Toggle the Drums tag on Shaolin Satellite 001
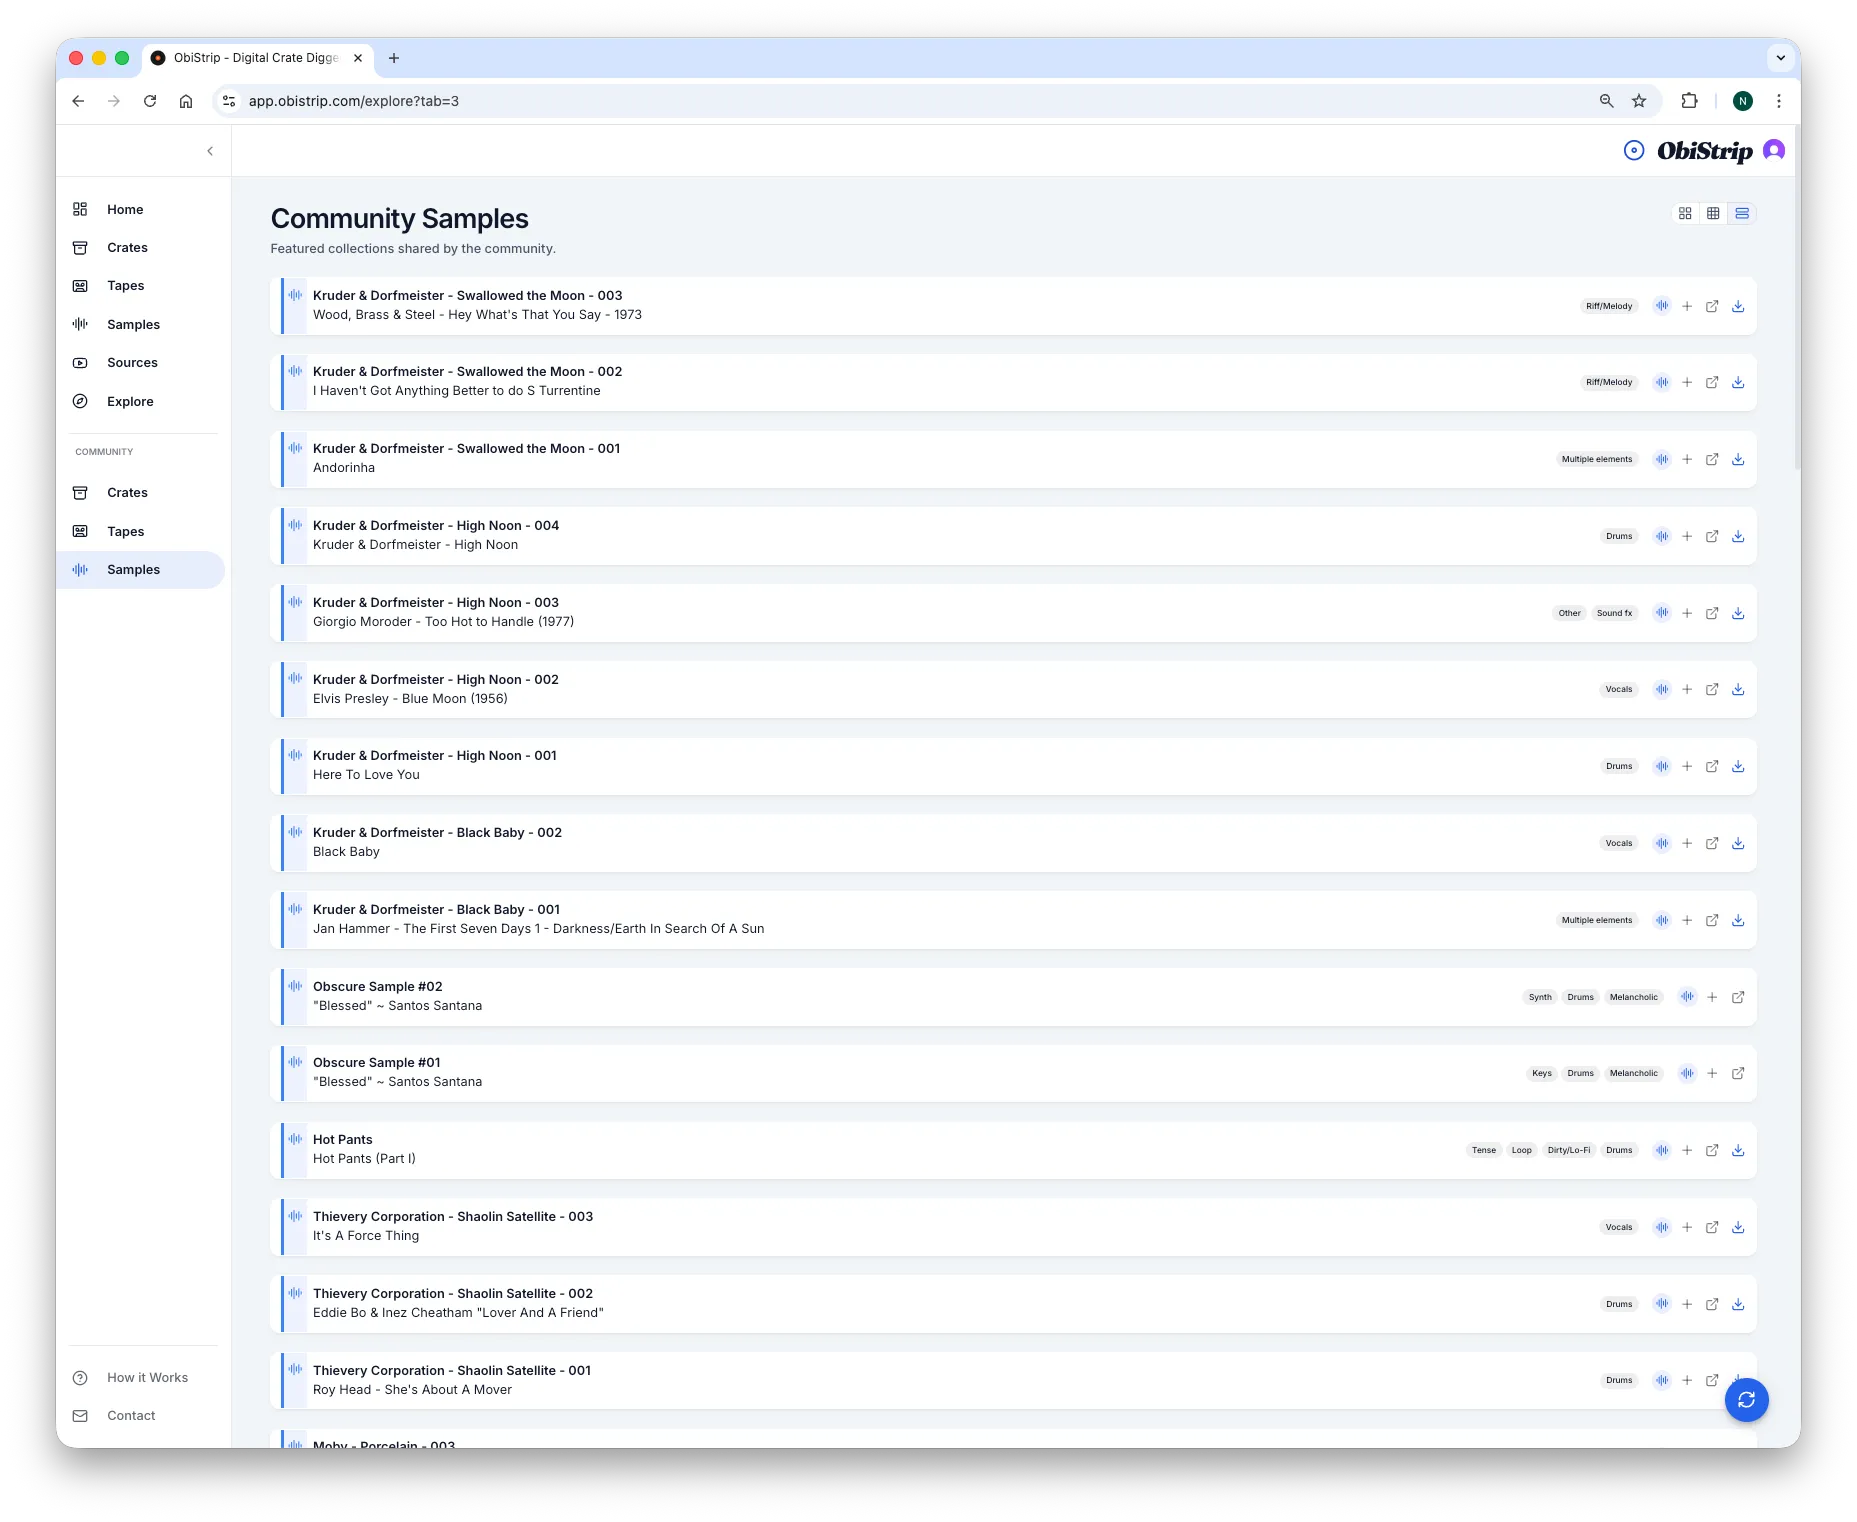This screenshot has width=1857, height=1522. coord(1618,1380)
